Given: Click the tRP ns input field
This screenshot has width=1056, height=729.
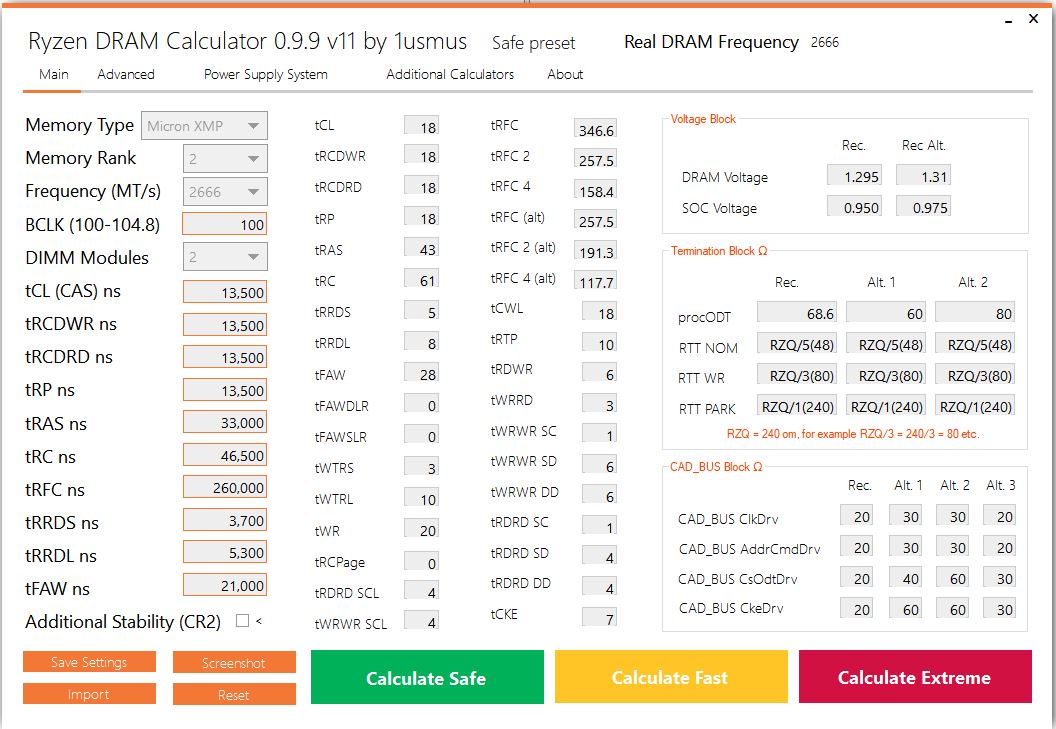Looking at the screenshot, I should pos(225,391).
